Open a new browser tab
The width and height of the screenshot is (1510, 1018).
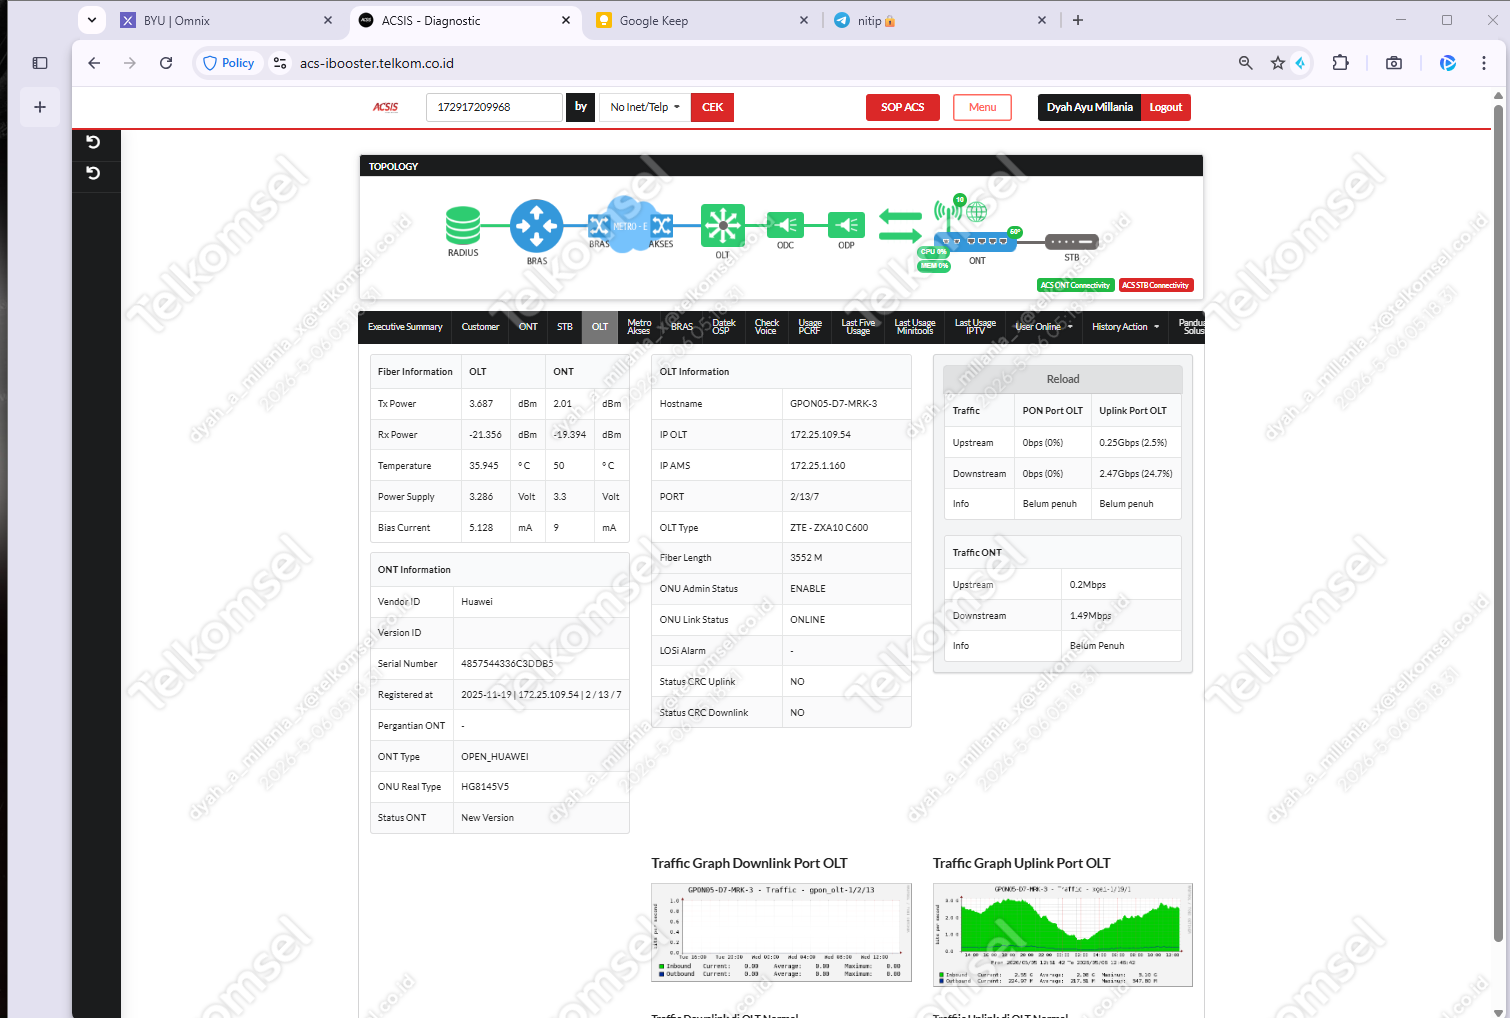pyautogui.click(x=1078, y=20)
